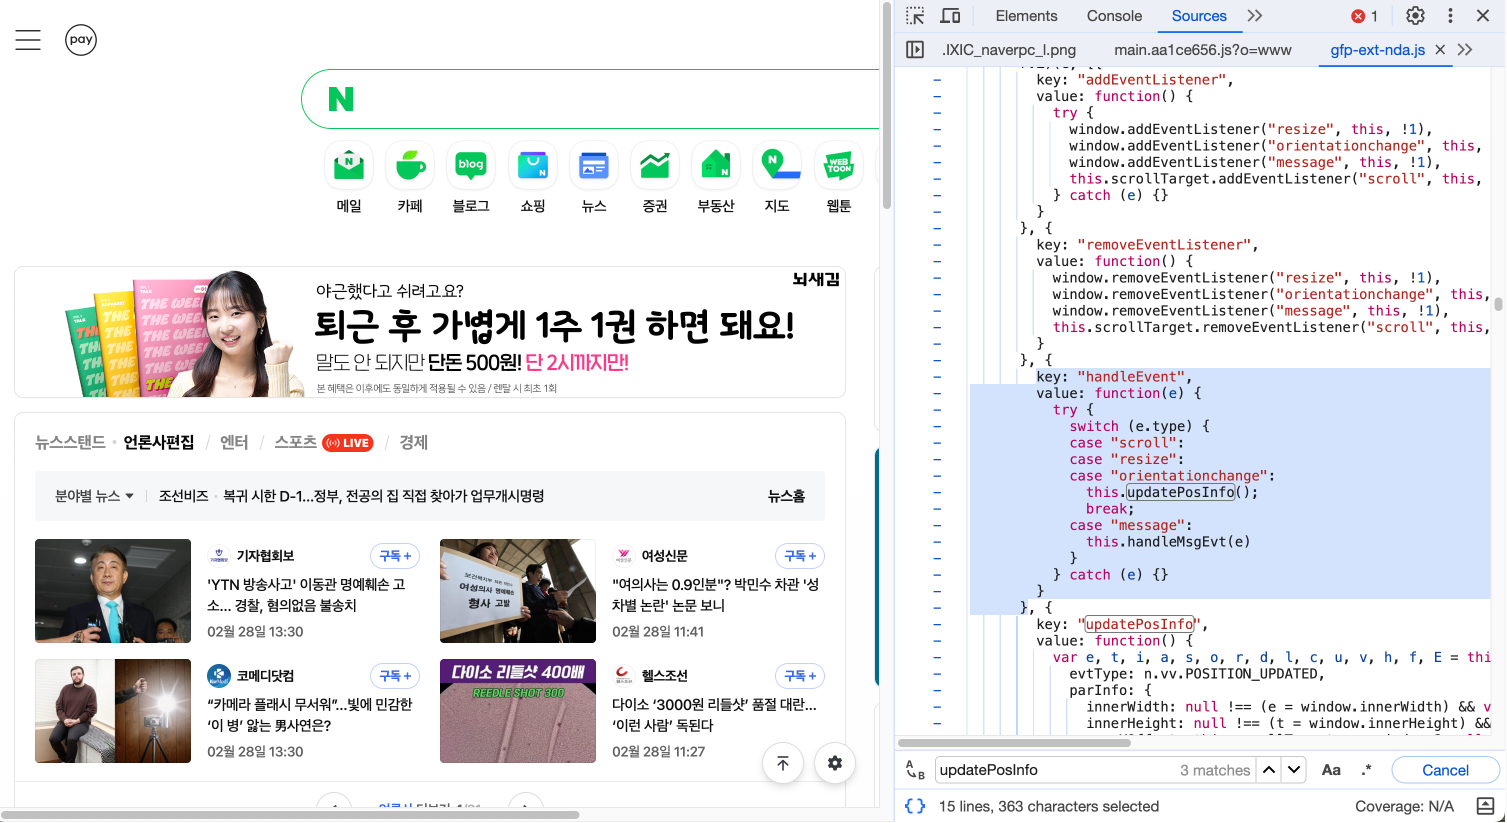The height and width of the screenshot is (823, 1507).
Task: Open the 블로그 blog shortcut icon
Action: pos(471,165)
